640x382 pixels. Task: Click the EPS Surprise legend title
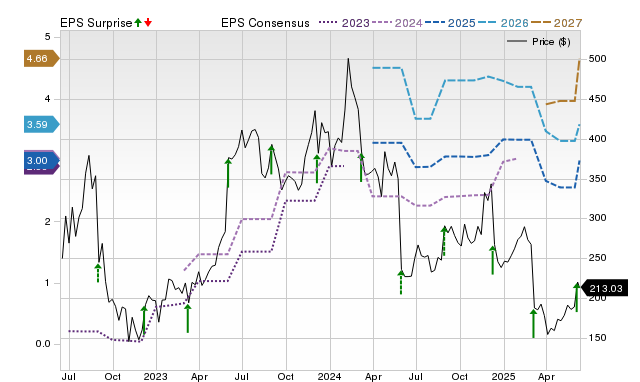(x=96, y=23)
